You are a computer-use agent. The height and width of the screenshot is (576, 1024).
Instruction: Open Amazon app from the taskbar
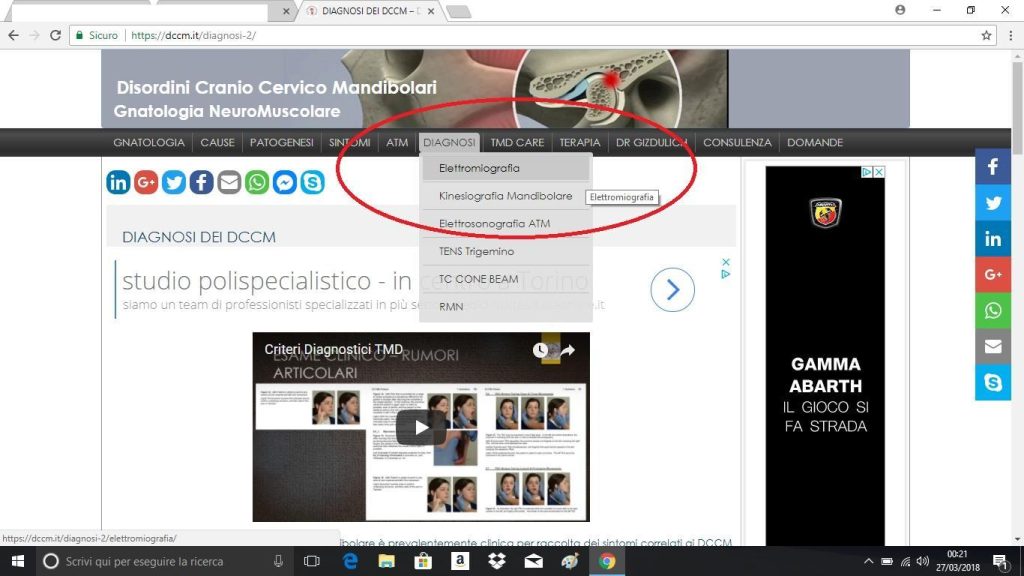tap(460, 561)
